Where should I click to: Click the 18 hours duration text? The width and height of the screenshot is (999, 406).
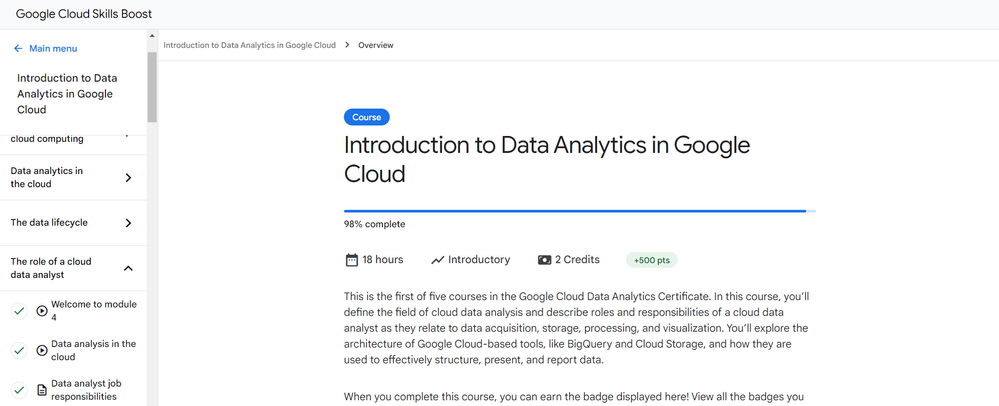click(383, 260)
